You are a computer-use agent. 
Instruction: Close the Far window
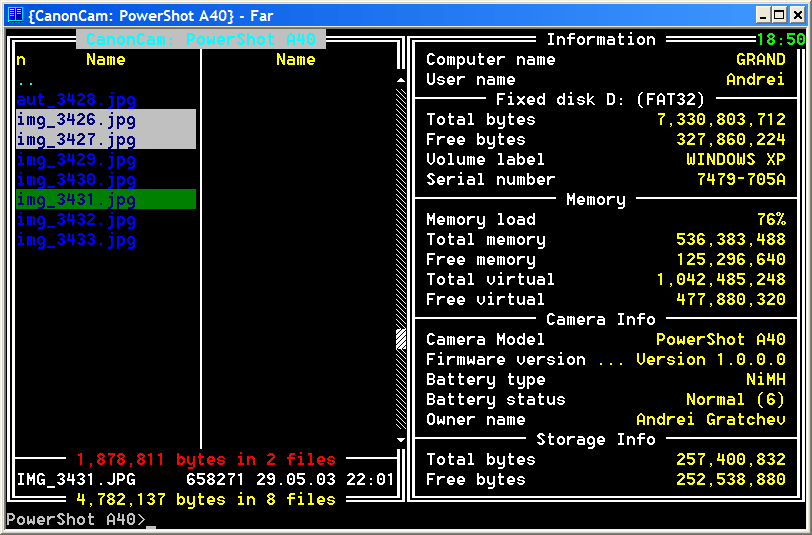pyautogui.click(x=798, y=16)
